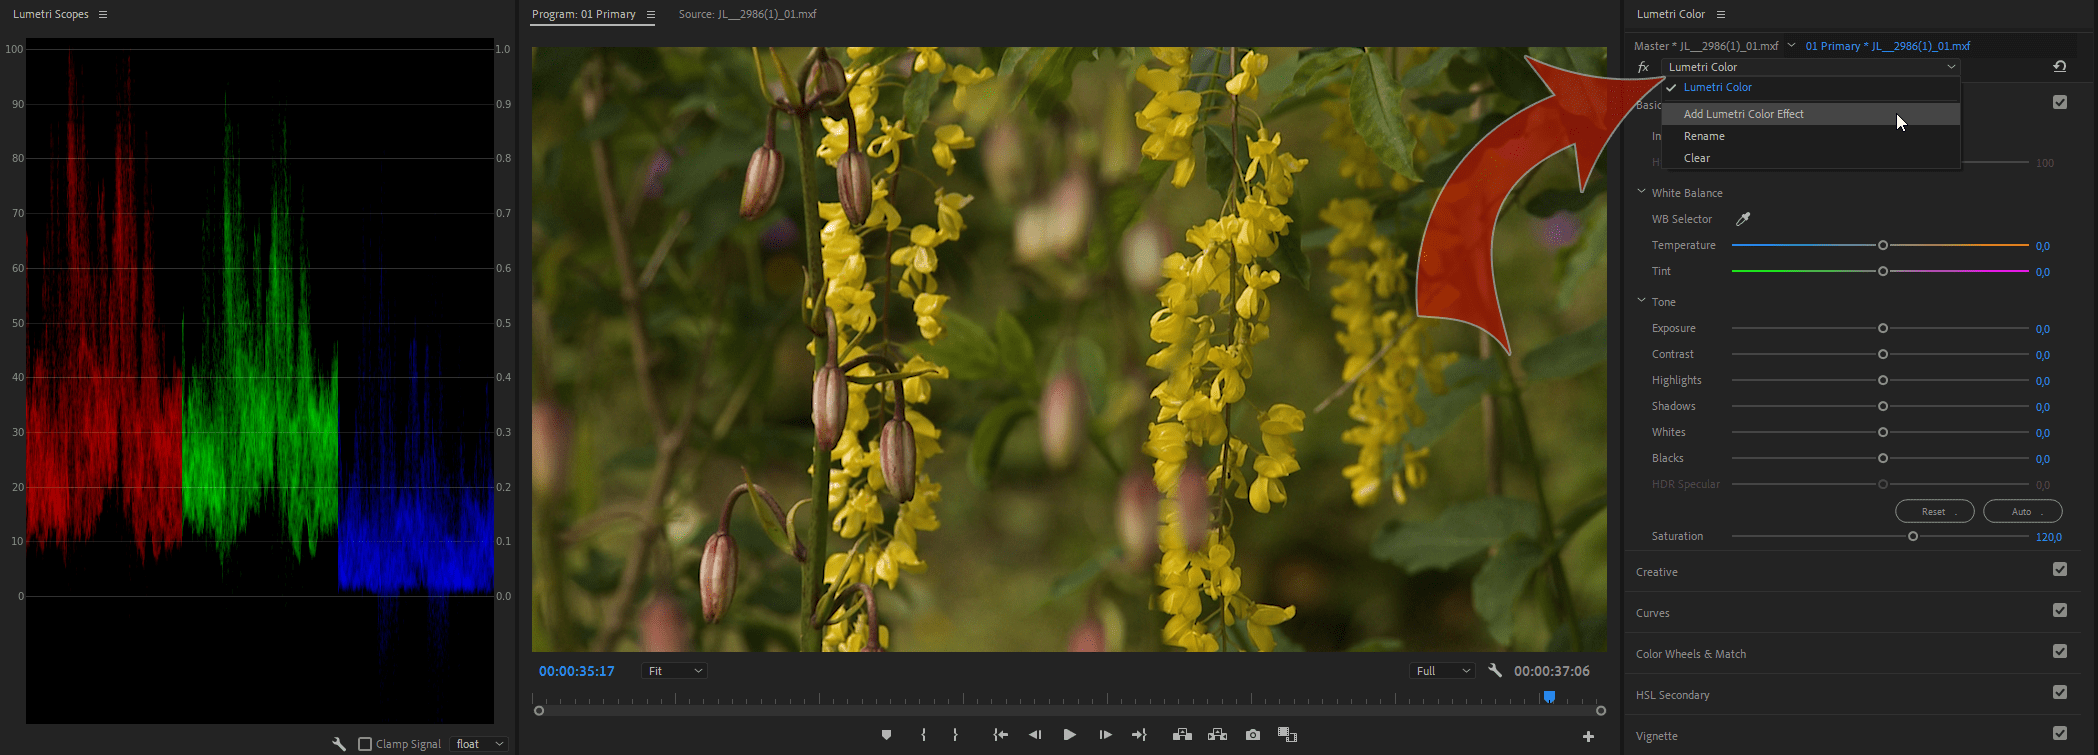Click the Exposure slider handle
Screen dimensions: 2098x755
(x=1883, y=328)
